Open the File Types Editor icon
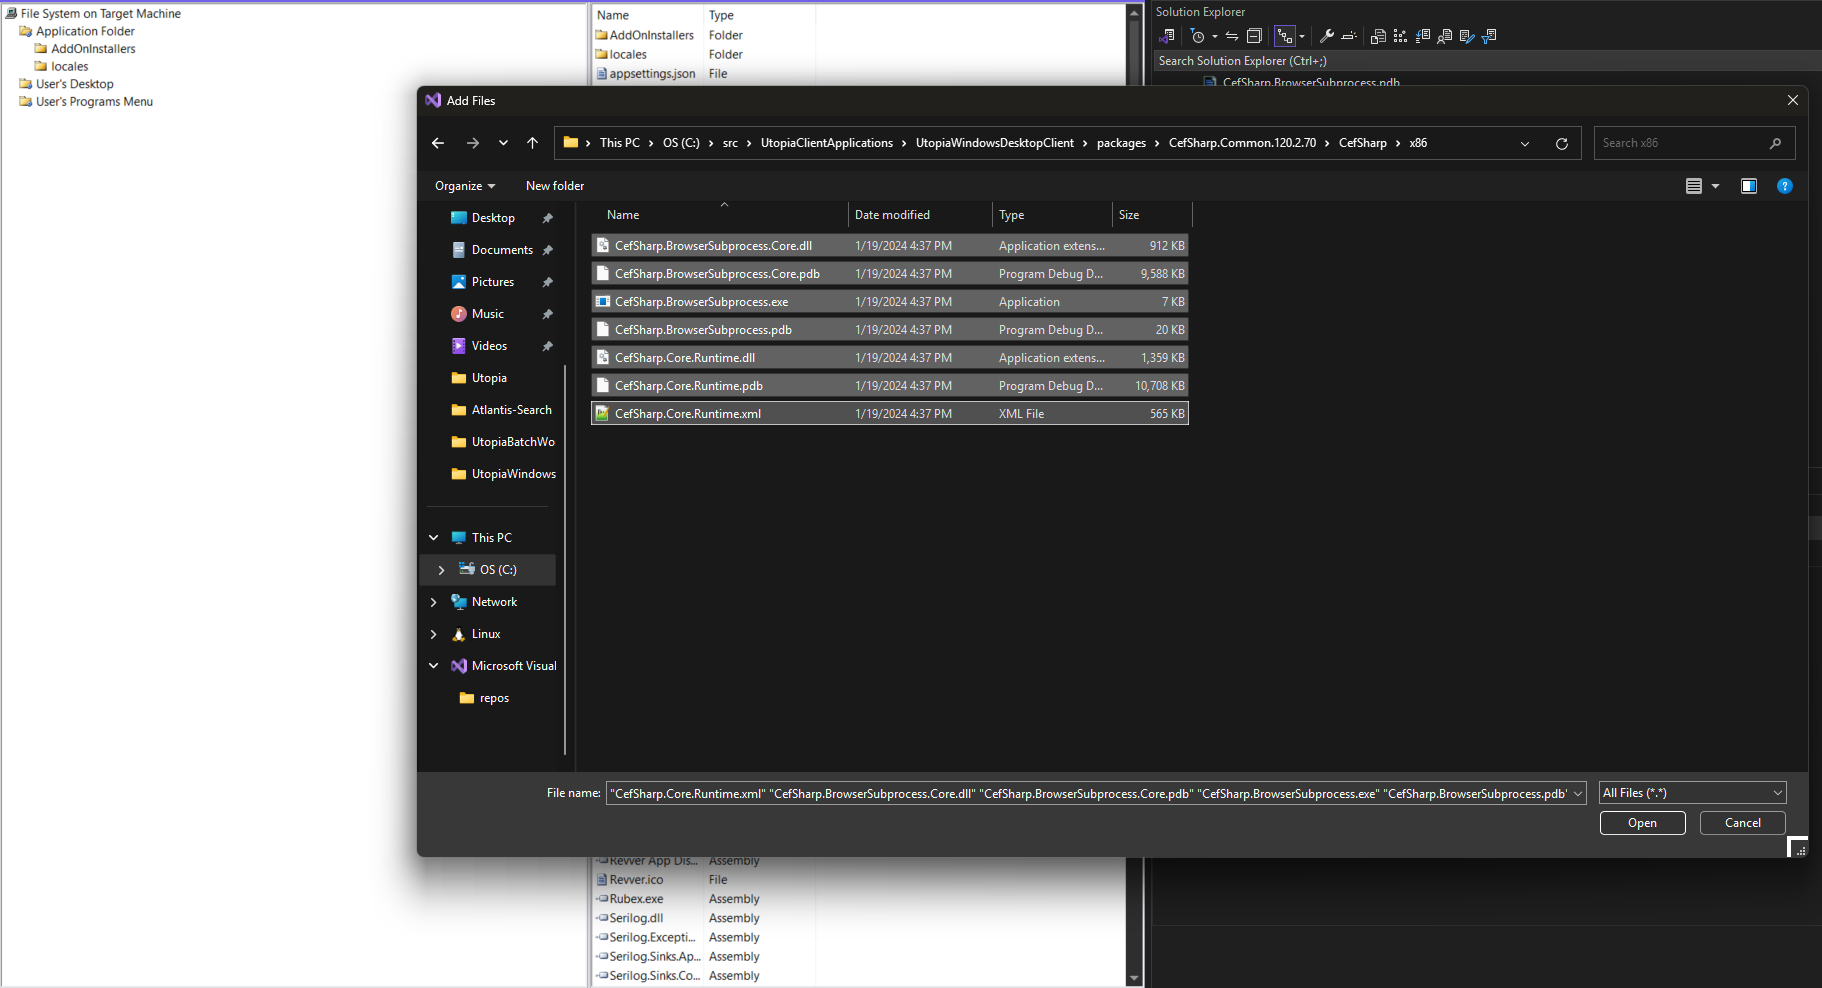The image size is (1822, 988). 1422,36
